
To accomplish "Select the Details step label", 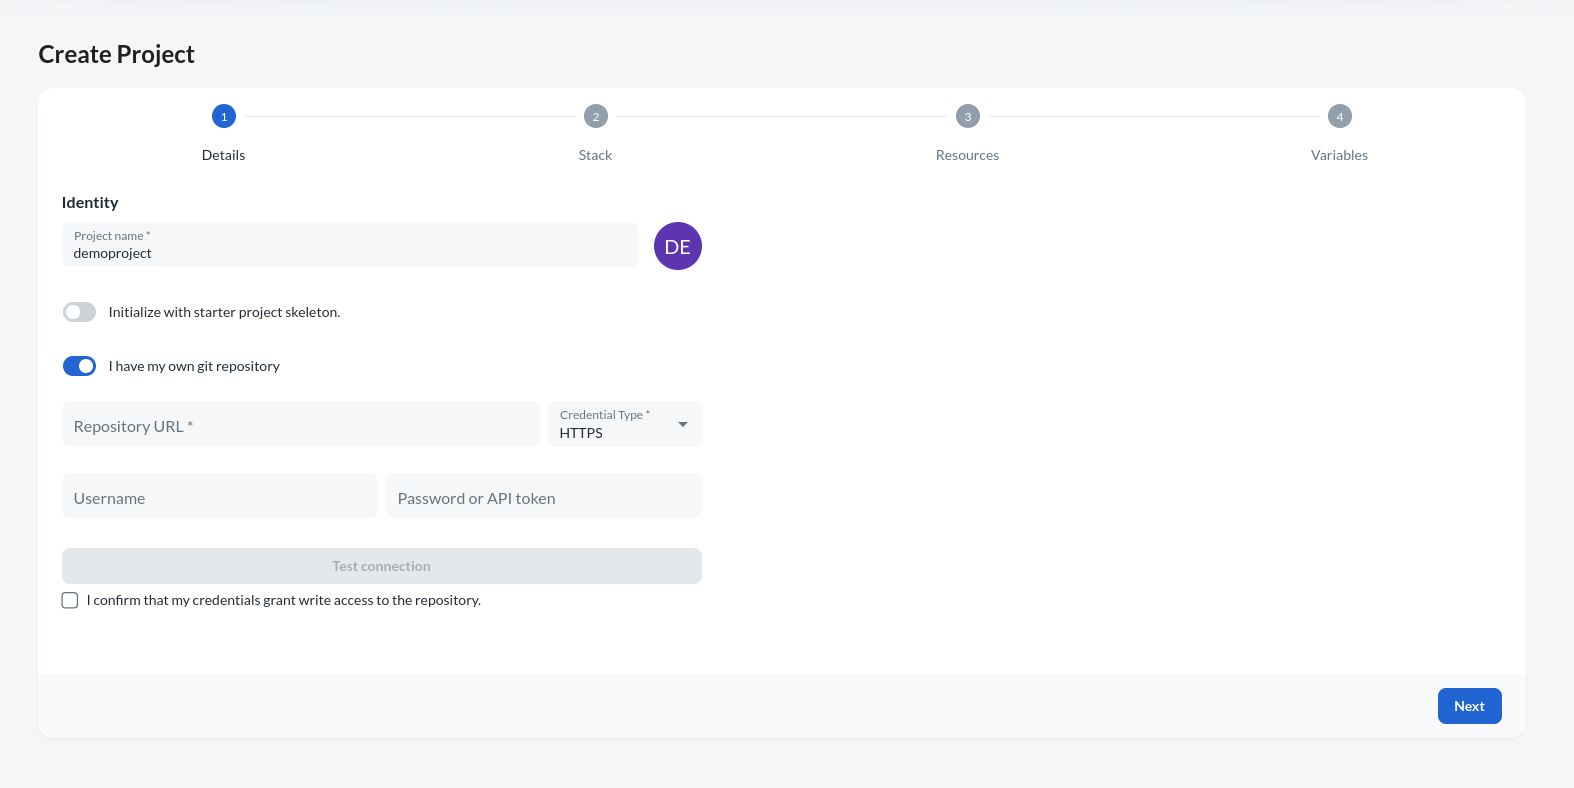I will (x=223, y=155).
